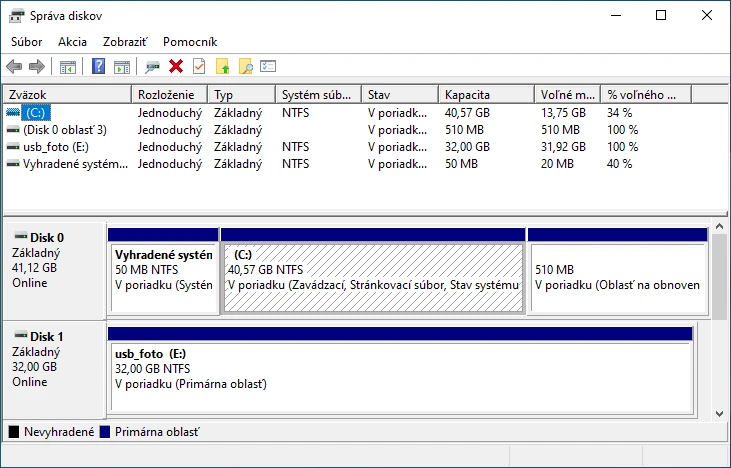Click the scrollbar down arrow in disk pane
Viewport: 731px width, 468px height.
coord(719,413)
